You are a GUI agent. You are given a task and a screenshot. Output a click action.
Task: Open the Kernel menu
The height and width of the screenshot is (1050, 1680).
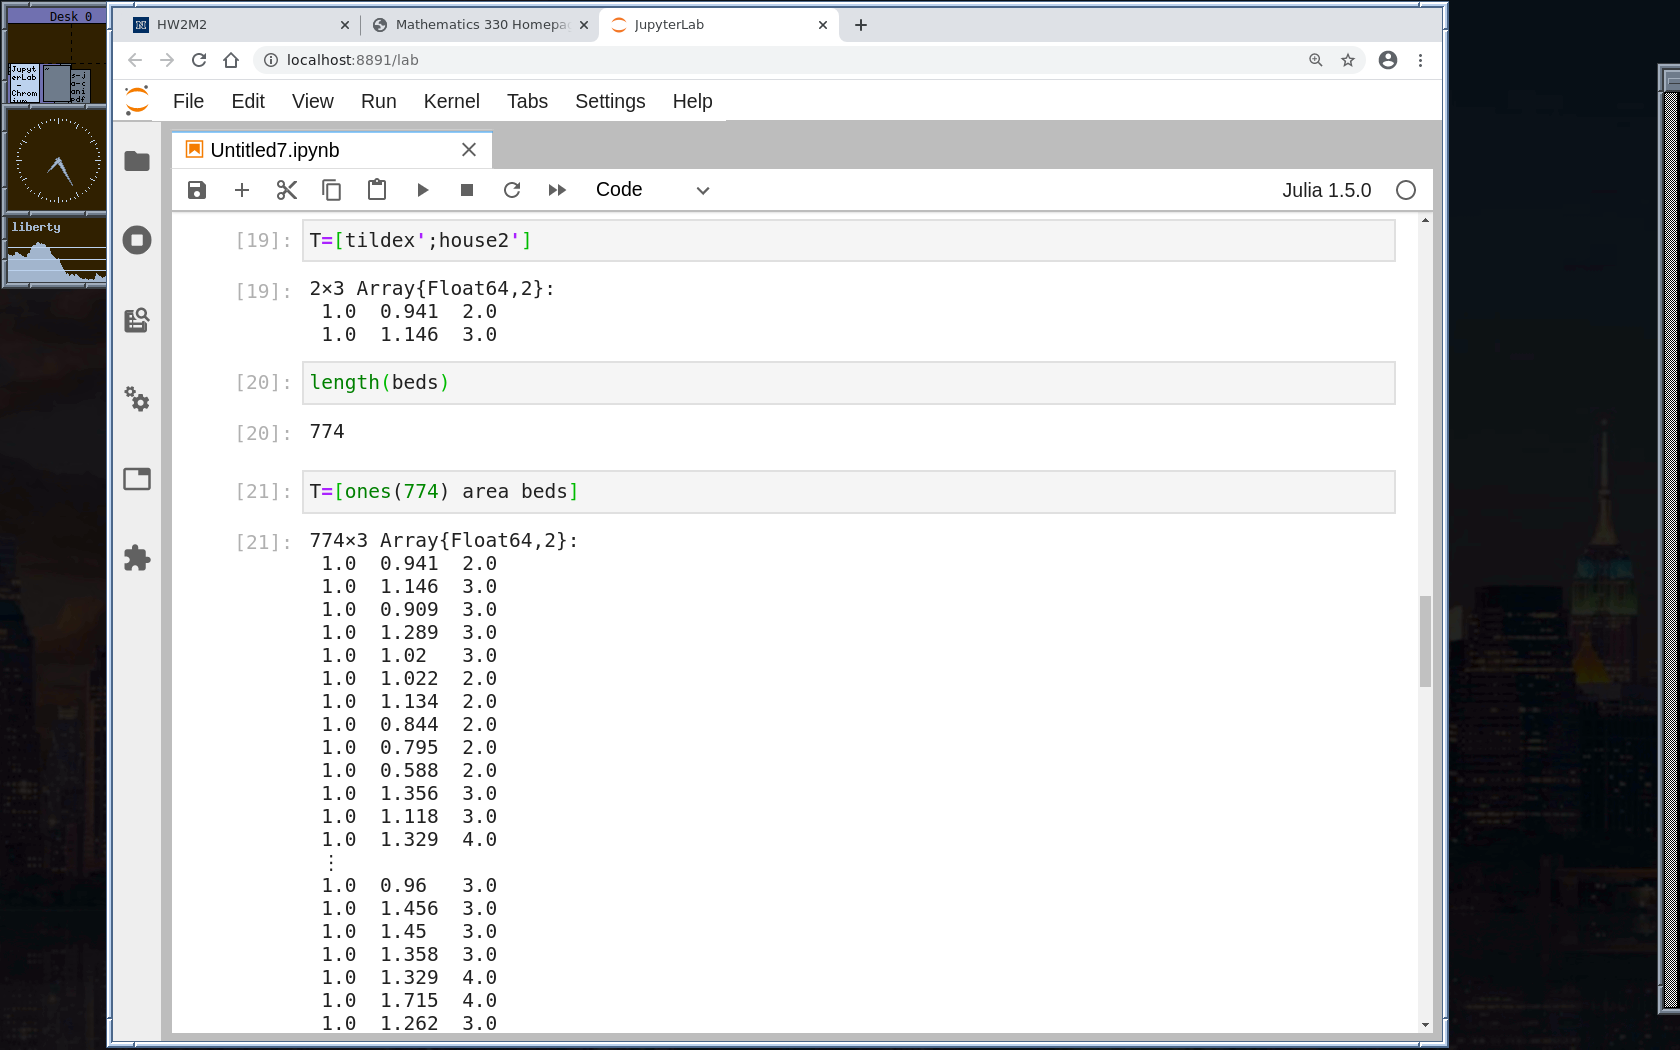[451, 101]
